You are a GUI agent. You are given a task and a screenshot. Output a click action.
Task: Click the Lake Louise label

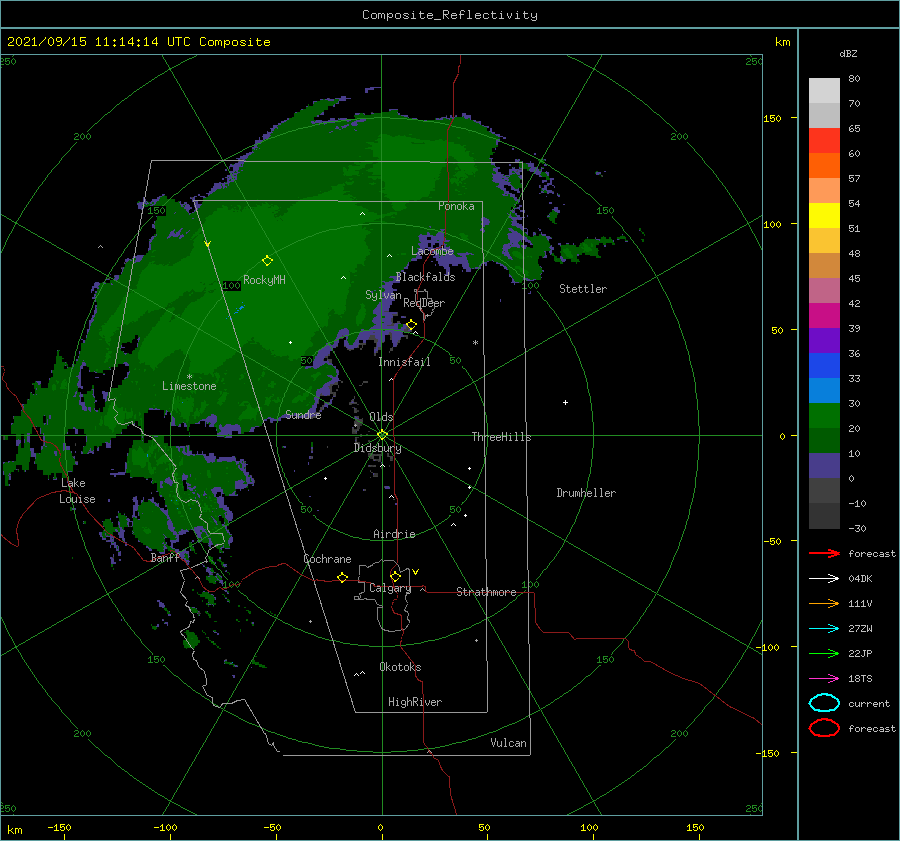click(x=77, y=491)
